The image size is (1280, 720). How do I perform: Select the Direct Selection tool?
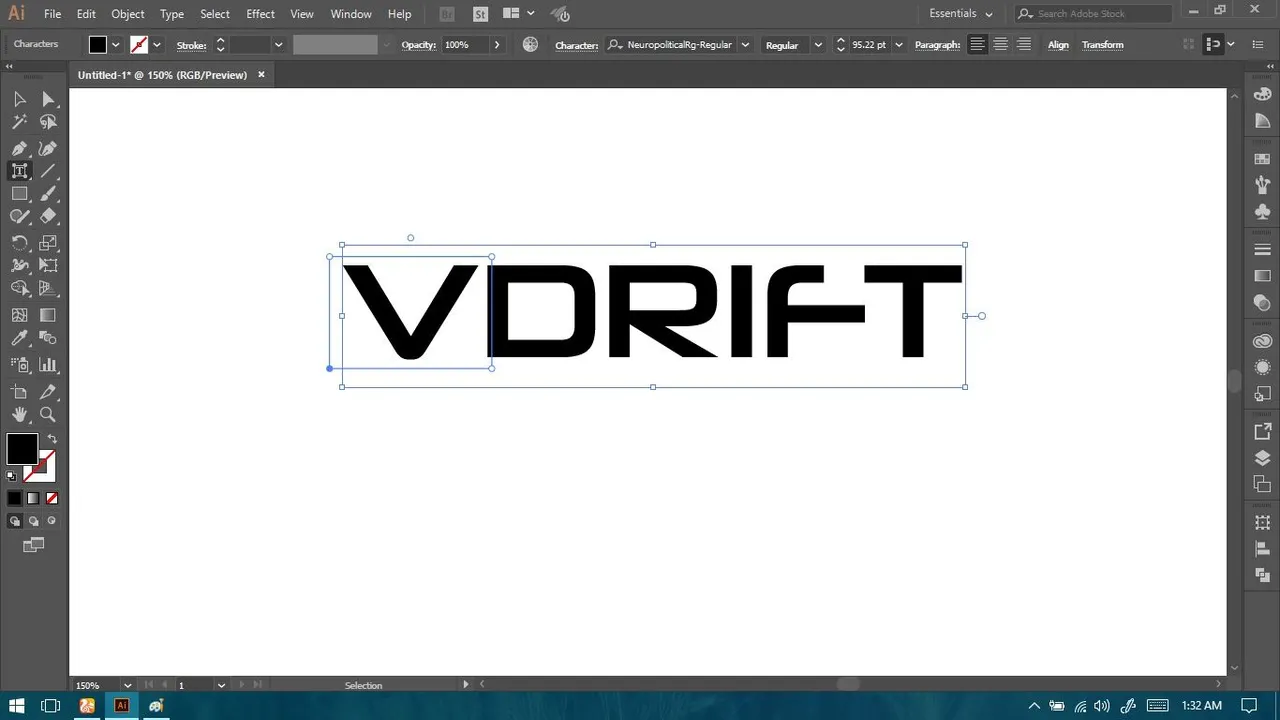click(x=48, y=99)
